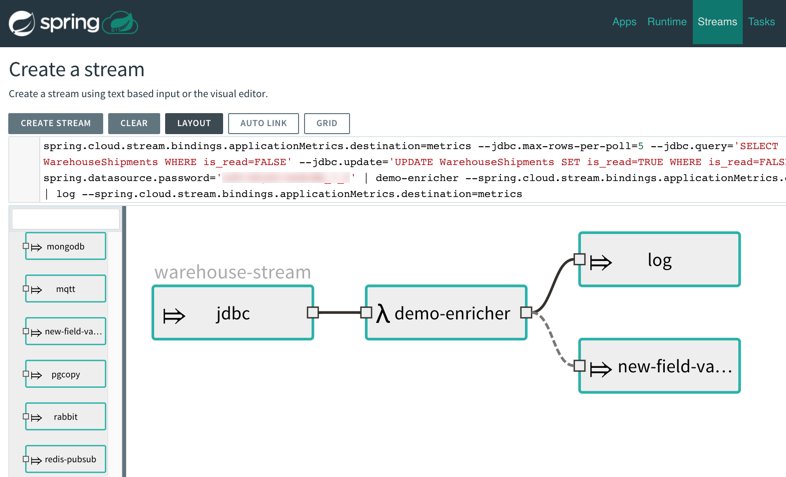This screenshot has height=477, width=786.
Task: Click the canvas new-field-va... node input port
Action: (x=579, y=366)
